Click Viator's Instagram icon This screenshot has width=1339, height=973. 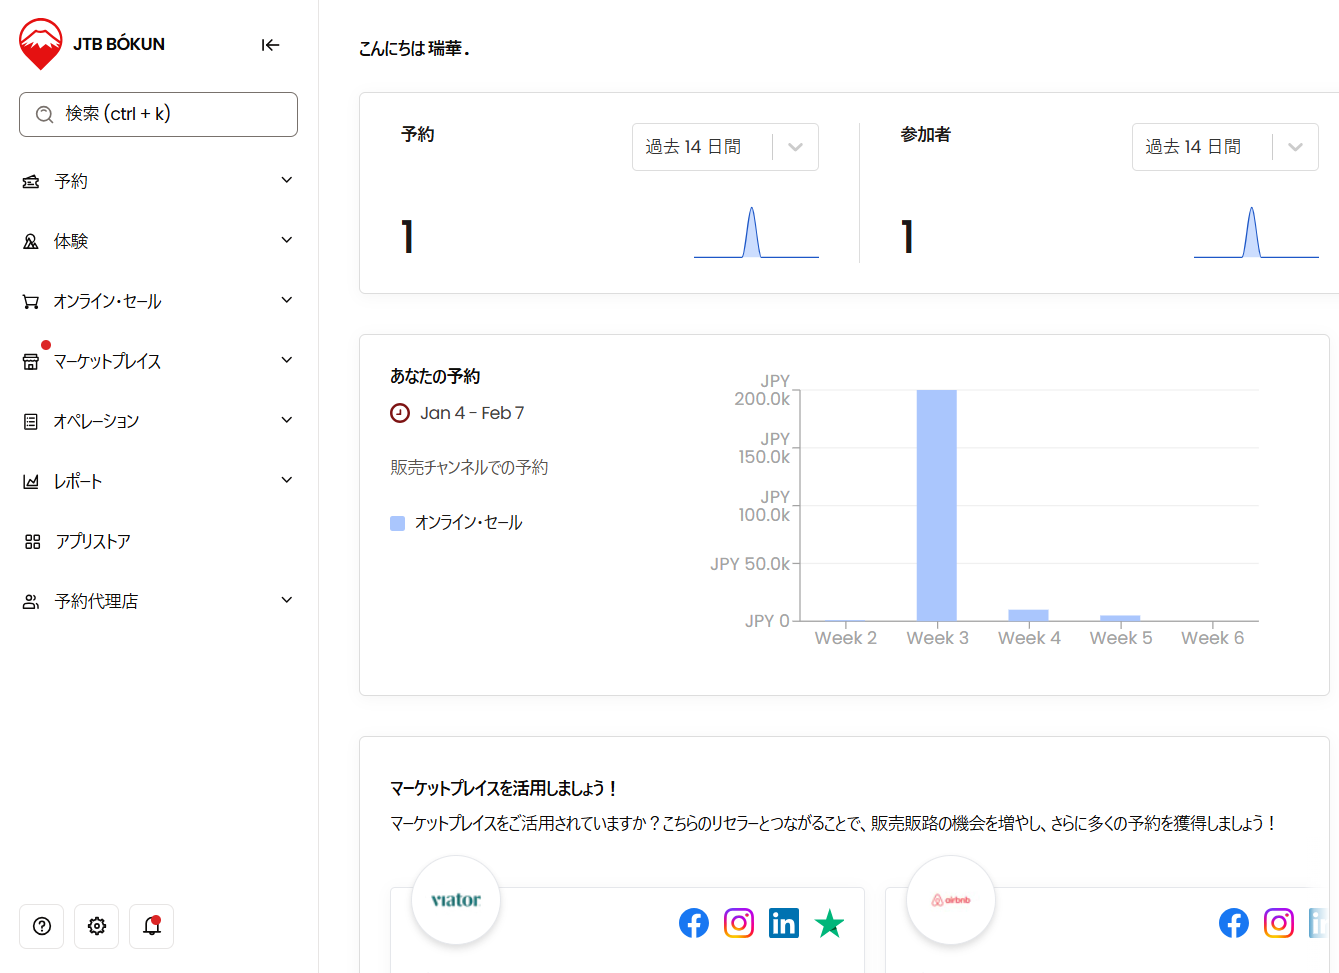click(739, 923)
